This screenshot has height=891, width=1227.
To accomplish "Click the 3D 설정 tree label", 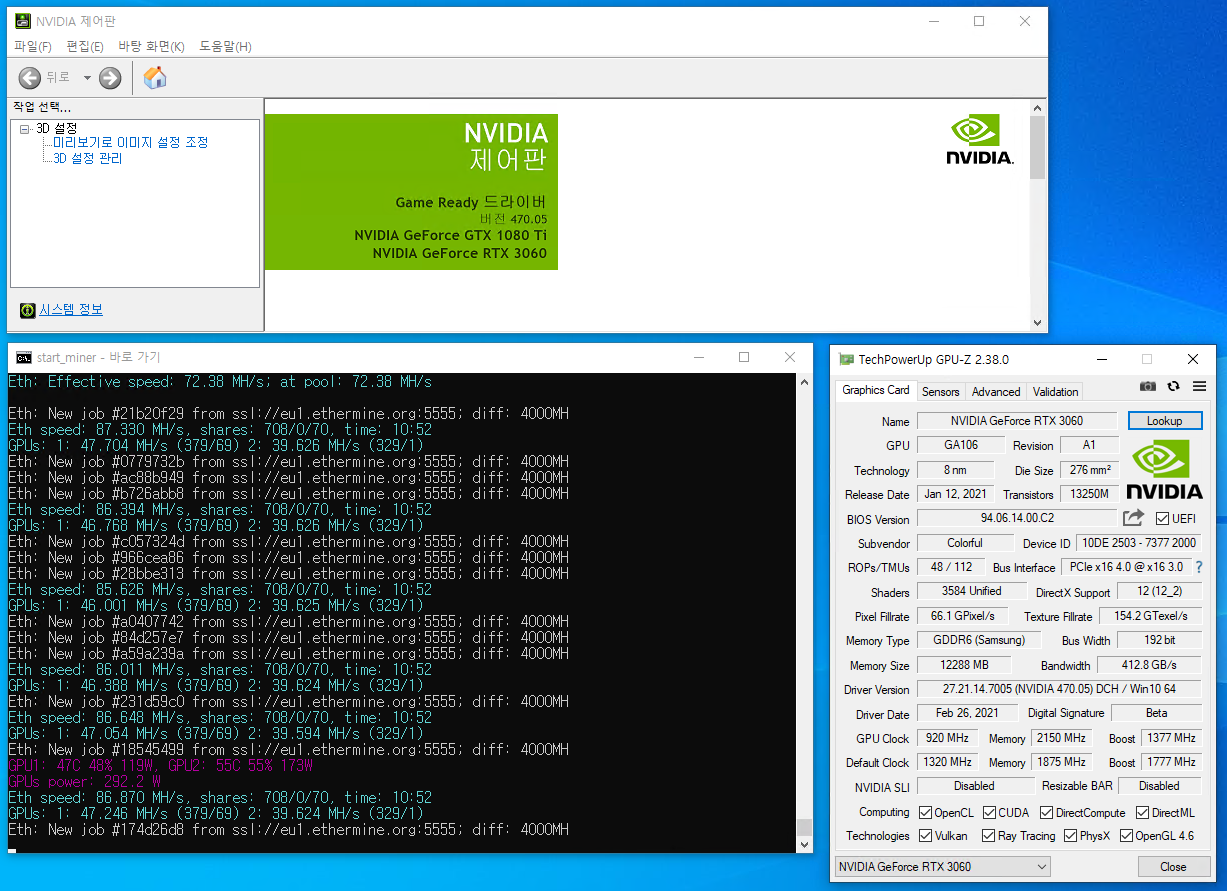I will point(57,128).
